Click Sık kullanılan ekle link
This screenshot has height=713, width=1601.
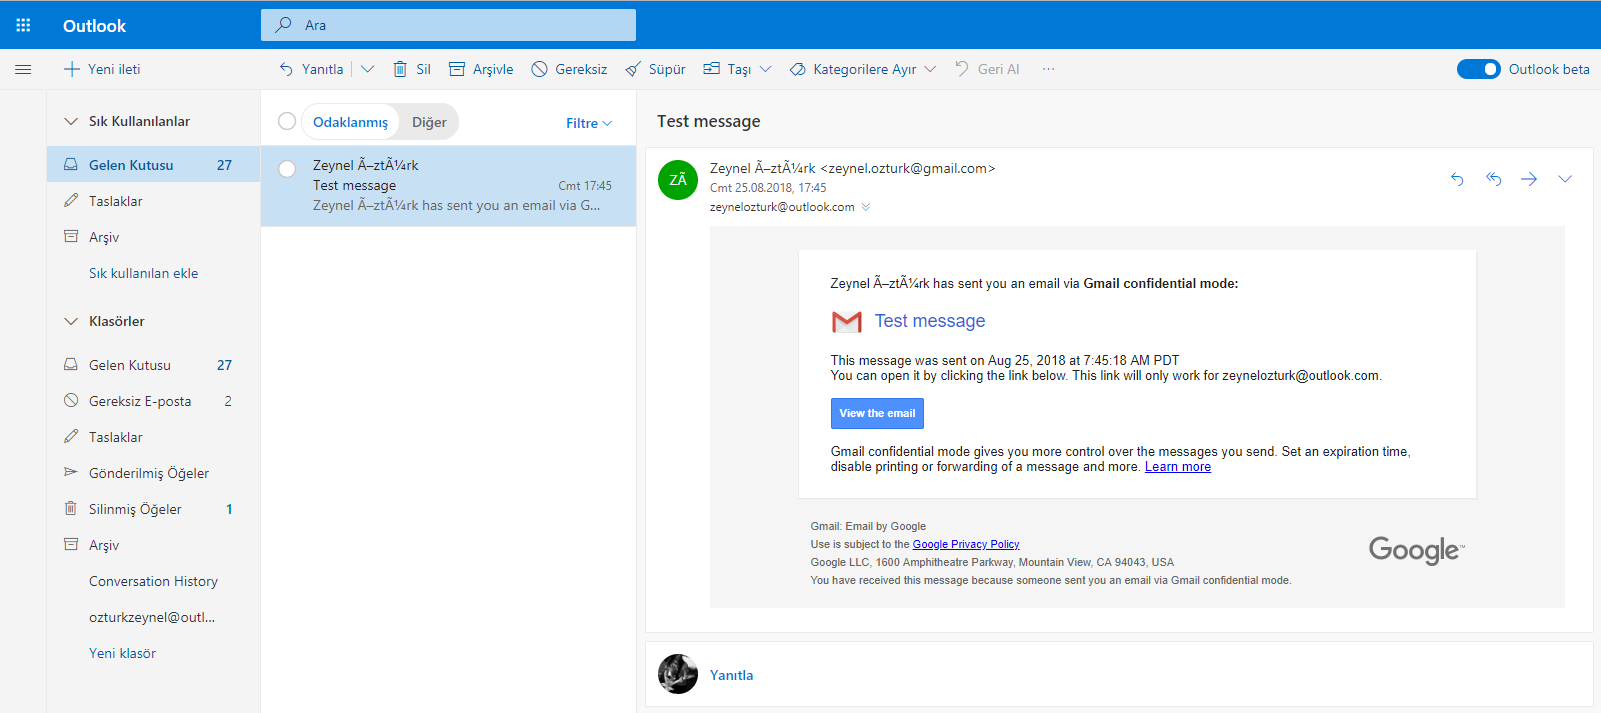(143, 273)
